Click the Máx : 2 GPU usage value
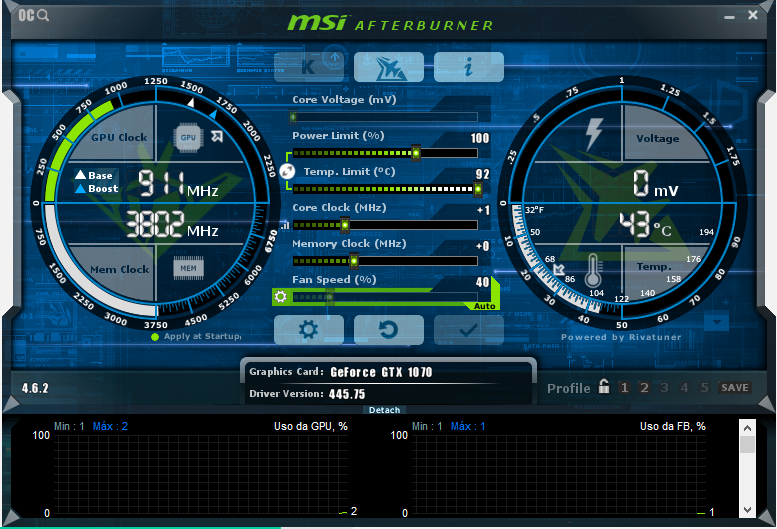 pyautogui.click(x=110, y=426)
